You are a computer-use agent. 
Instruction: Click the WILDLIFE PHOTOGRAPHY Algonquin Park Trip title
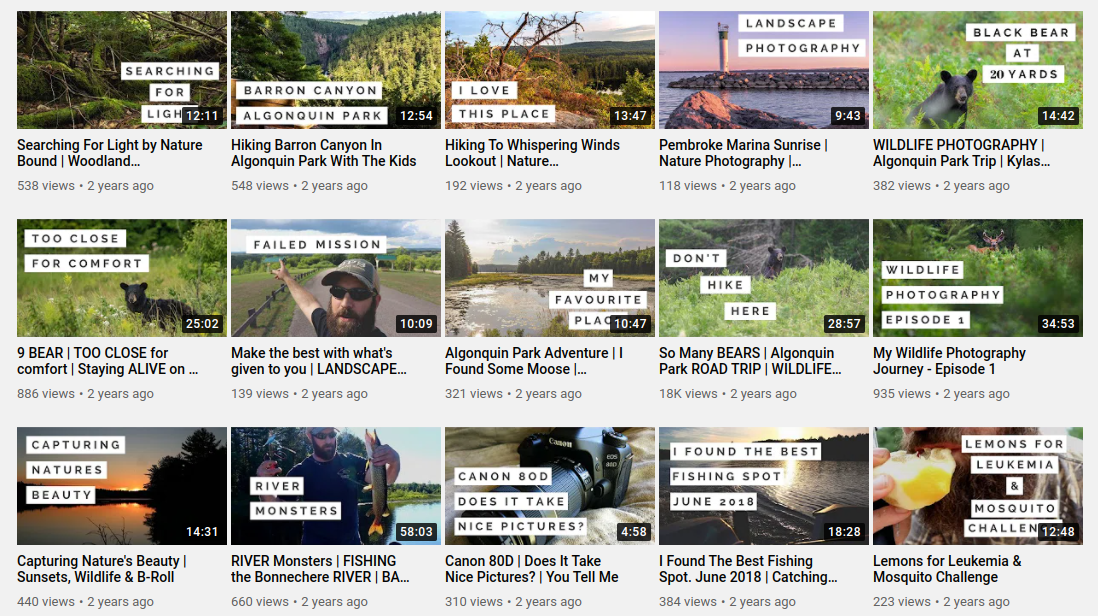coord(961,153)
